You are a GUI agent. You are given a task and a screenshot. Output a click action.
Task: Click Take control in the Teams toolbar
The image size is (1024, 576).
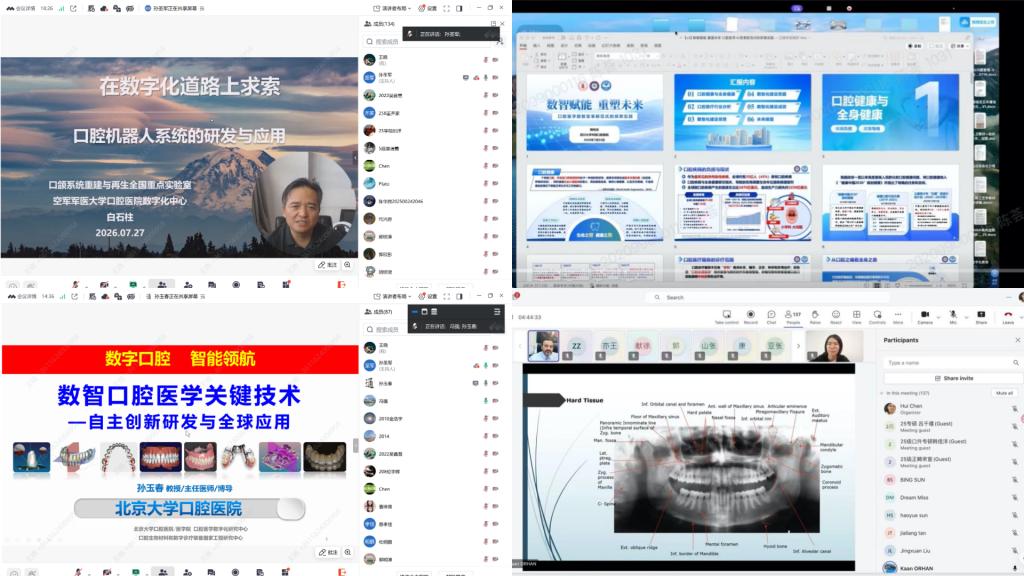tap(726, 317)
